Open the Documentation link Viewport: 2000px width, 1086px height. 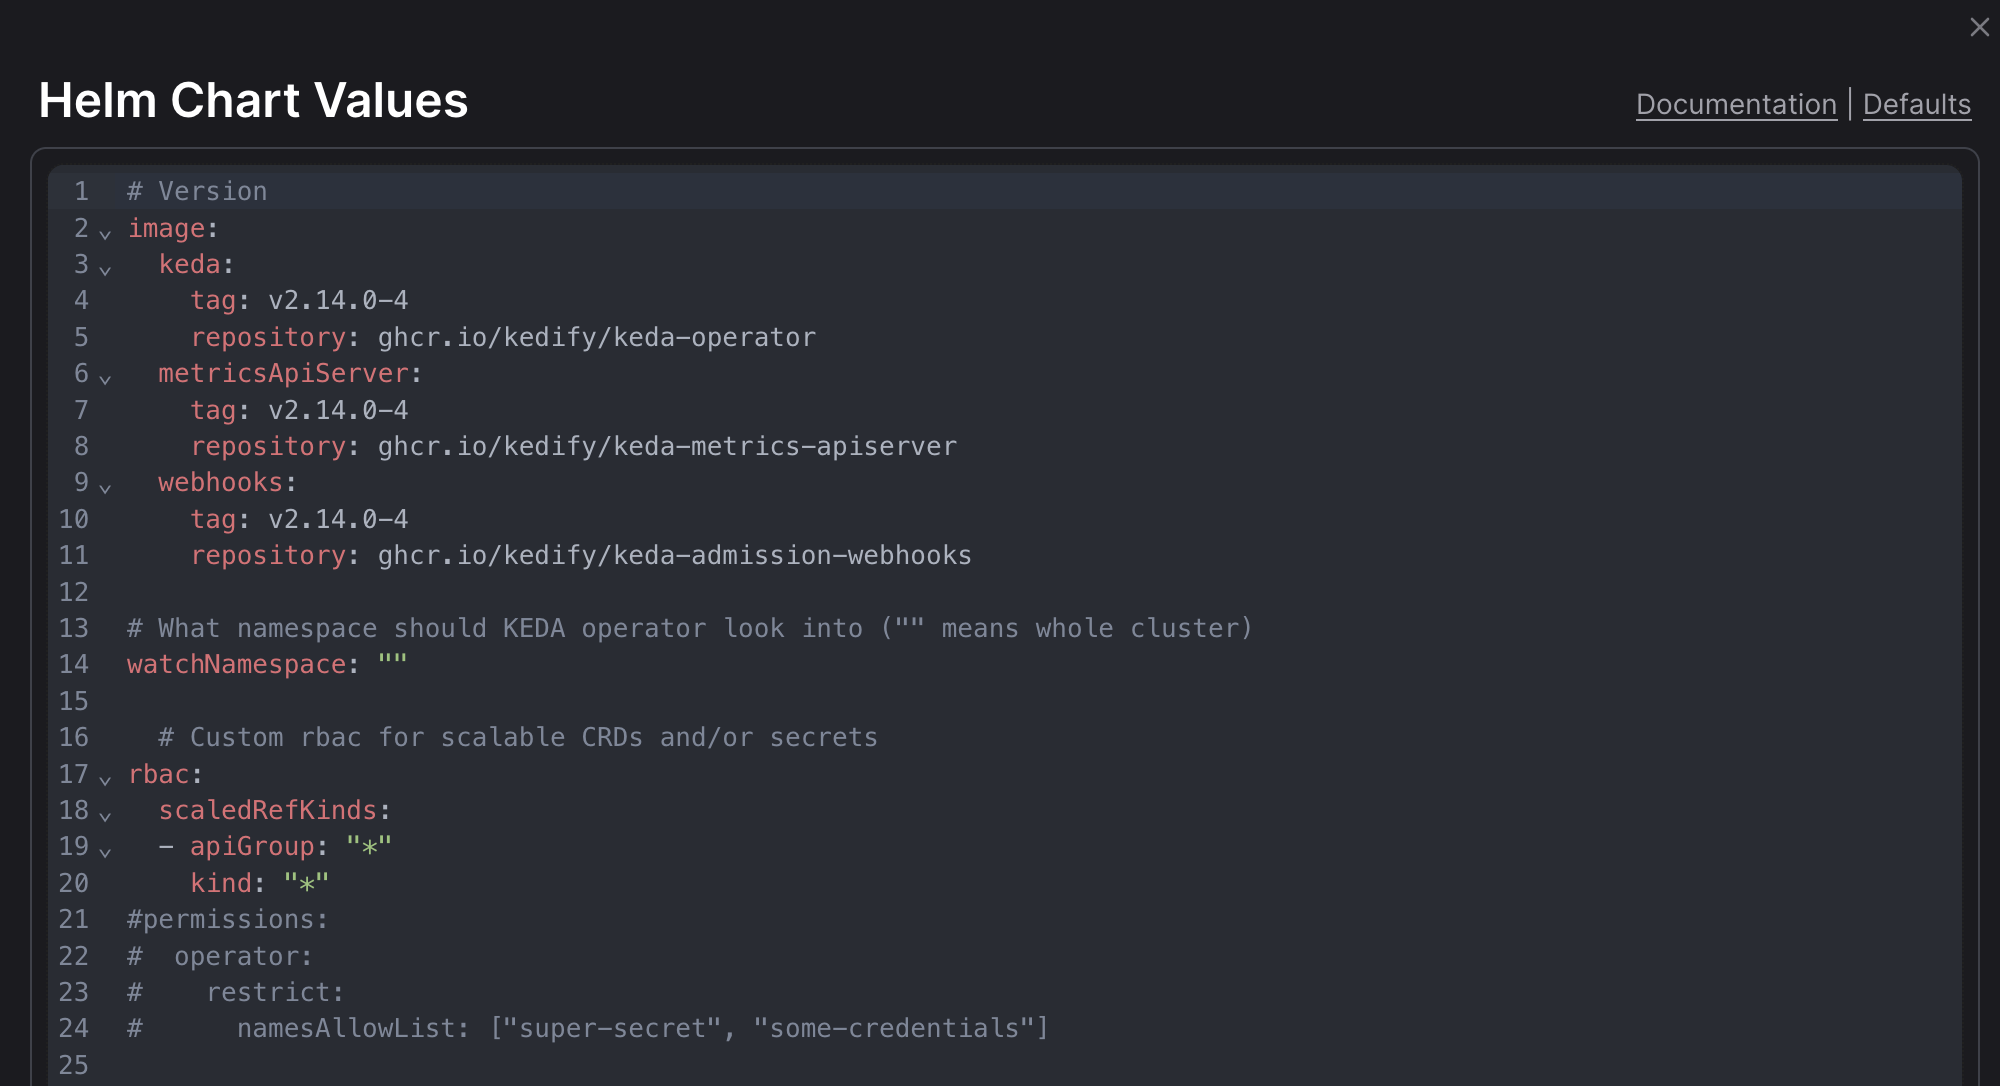1736,104
